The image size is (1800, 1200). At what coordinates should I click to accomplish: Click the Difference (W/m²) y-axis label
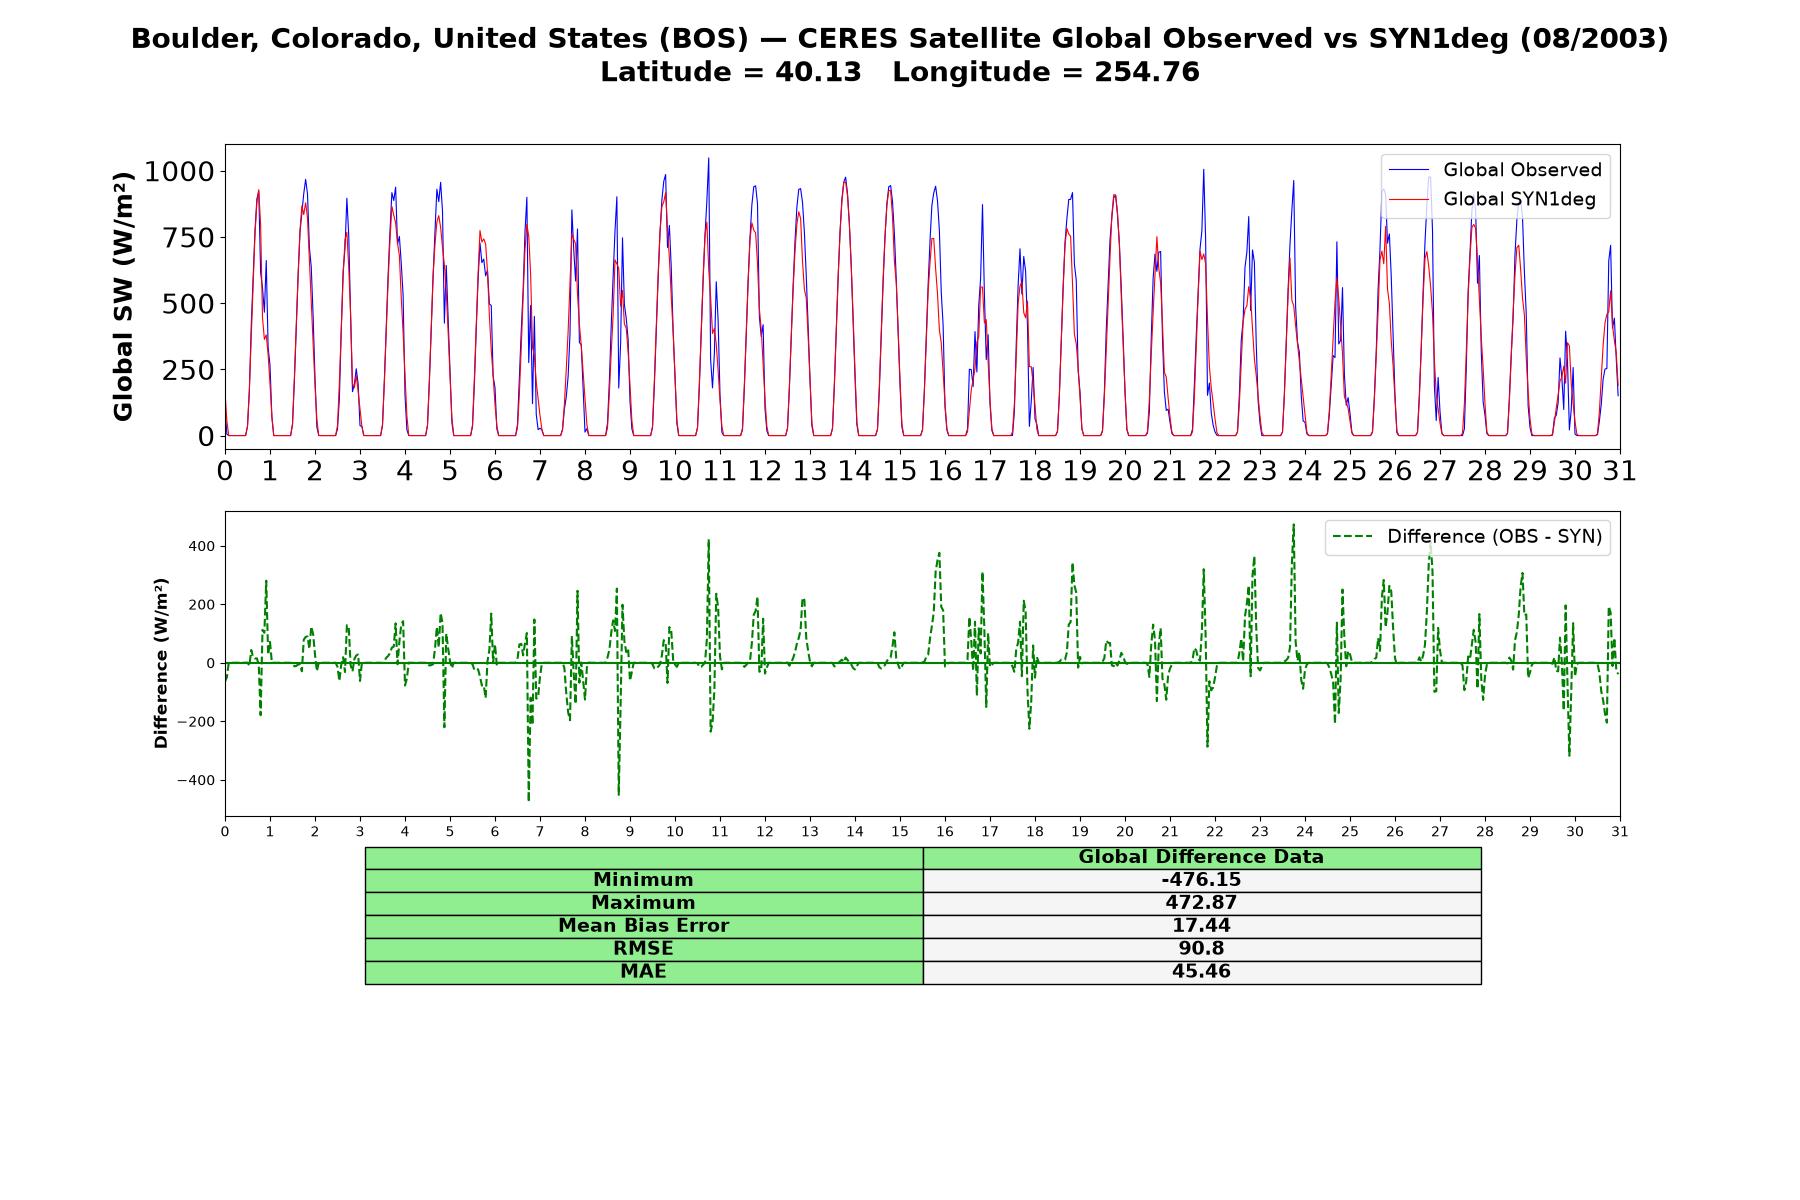(x=161, y=663)
